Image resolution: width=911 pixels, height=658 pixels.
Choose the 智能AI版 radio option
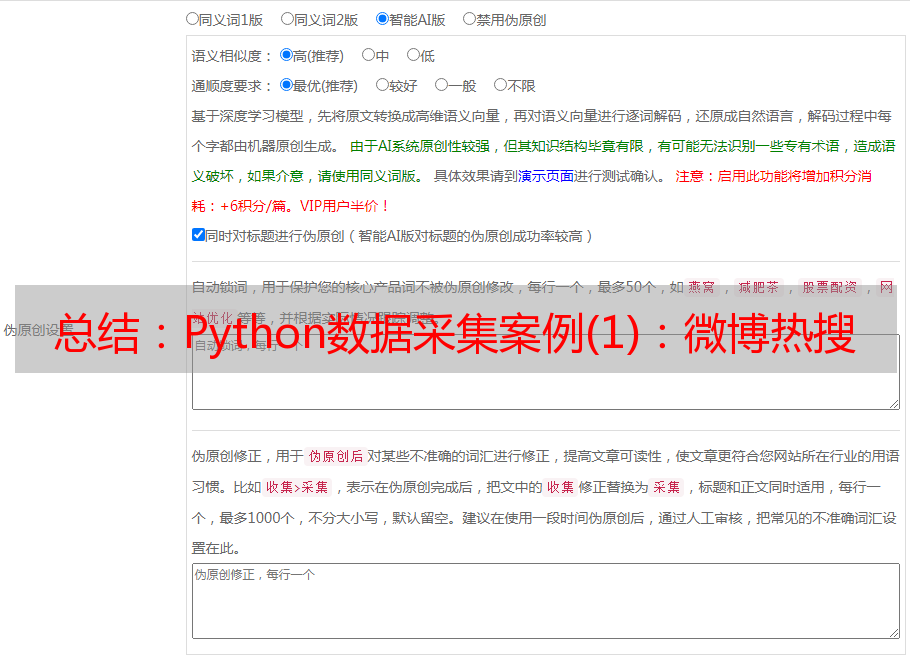click(x=382, y=19)
